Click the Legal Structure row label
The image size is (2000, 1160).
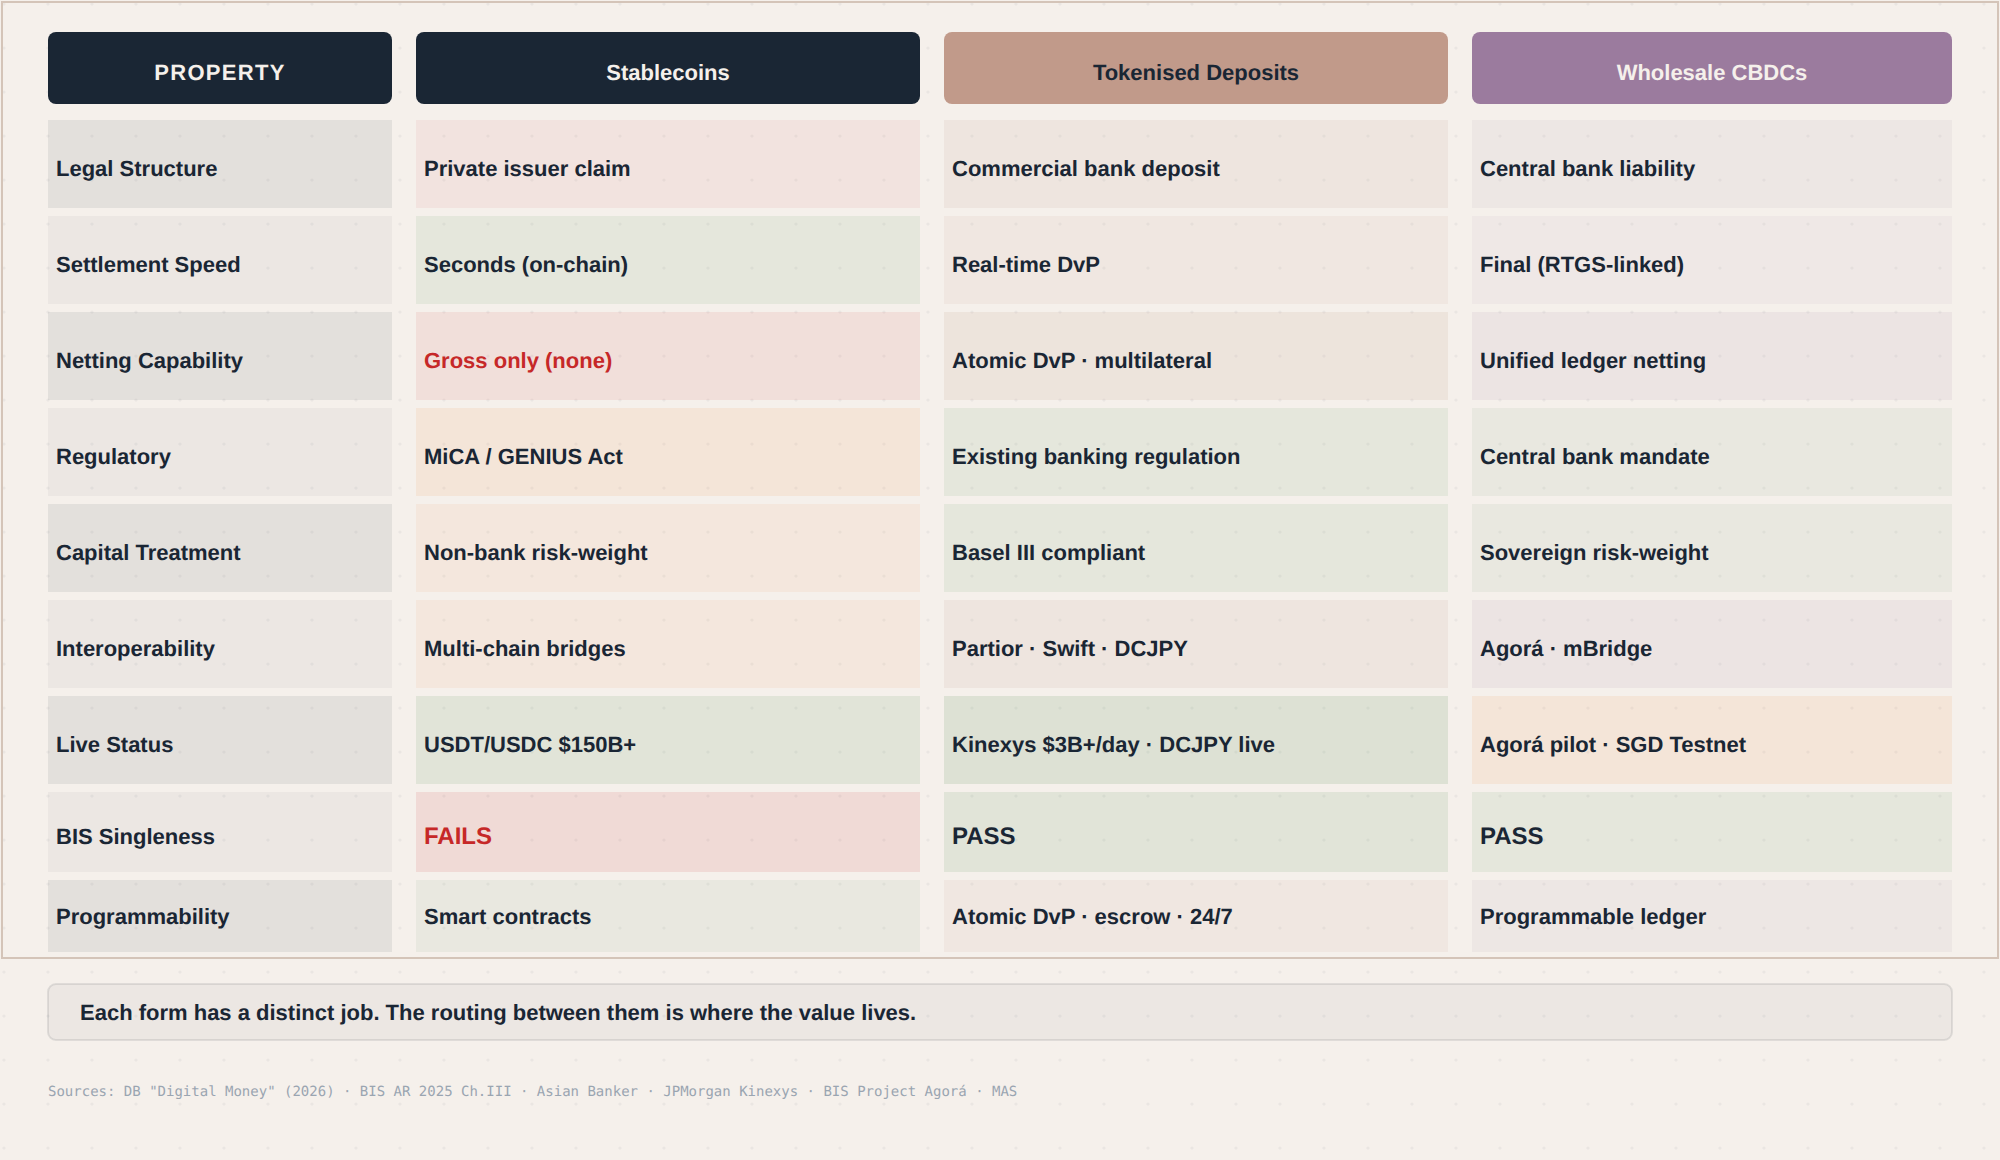click(220, 164)
